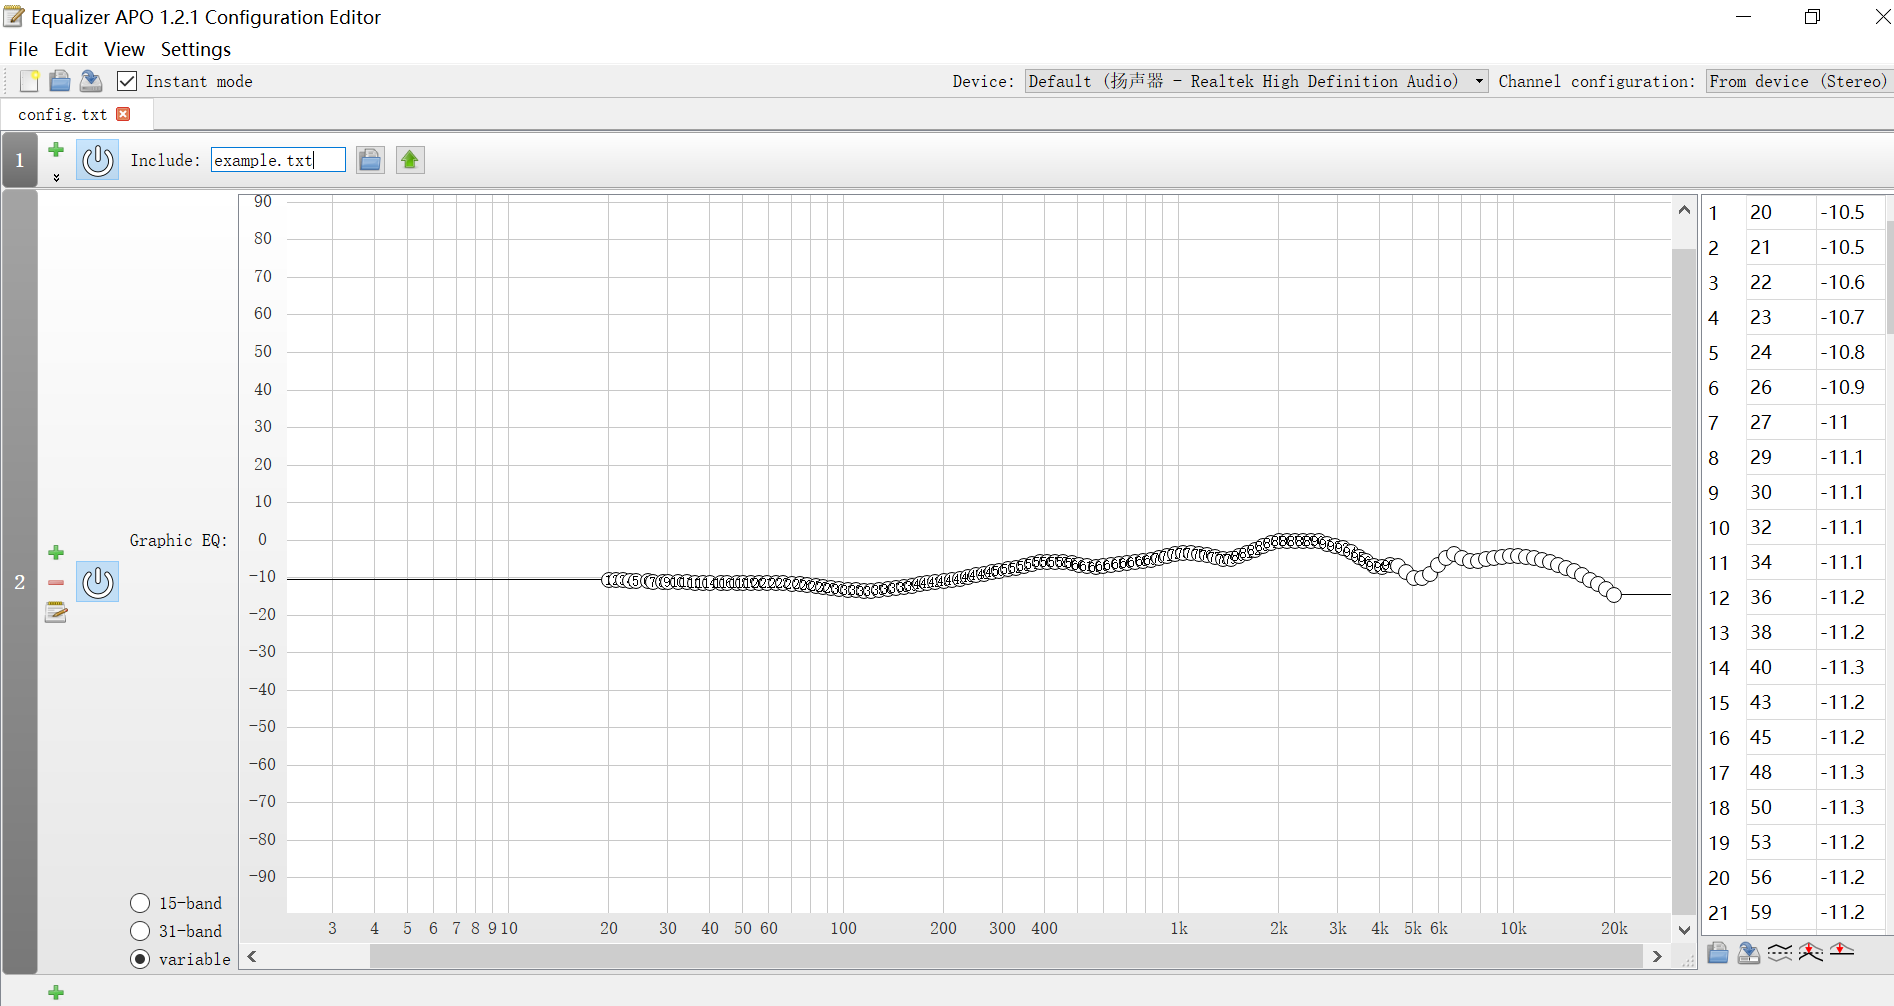Click the horizontal scrollbar right arrow
Image resolution: width=1894 pixels, height=1006 pixels.
point(1657,957)
